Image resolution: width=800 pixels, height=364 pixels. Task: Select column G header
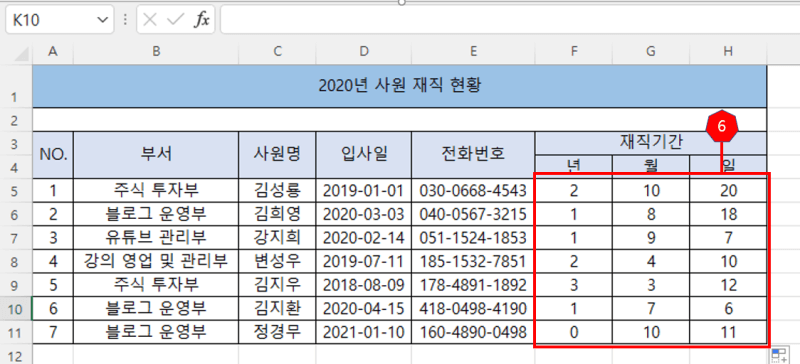tap(651, 51)
